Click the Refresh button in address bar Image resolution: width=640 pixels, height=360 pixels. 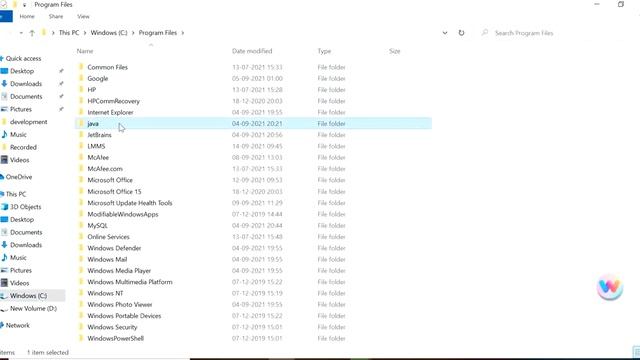point(461,33)
